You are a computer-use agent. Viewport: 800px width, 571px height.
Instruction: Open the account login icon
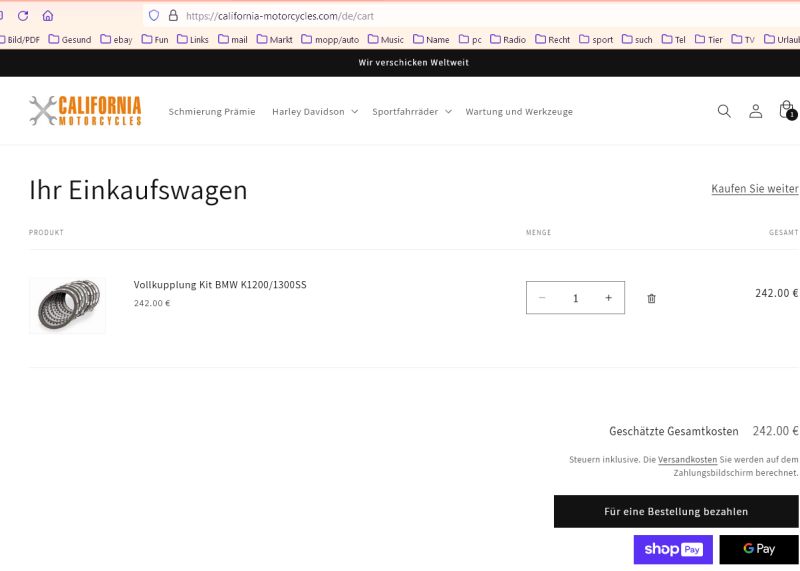click(x=756, y=111)
